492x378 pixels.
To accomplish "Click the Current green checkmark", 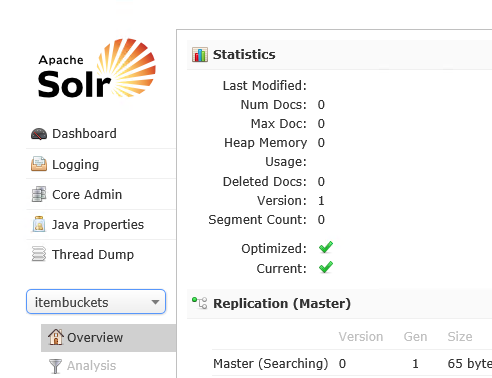I will (326, 267).
